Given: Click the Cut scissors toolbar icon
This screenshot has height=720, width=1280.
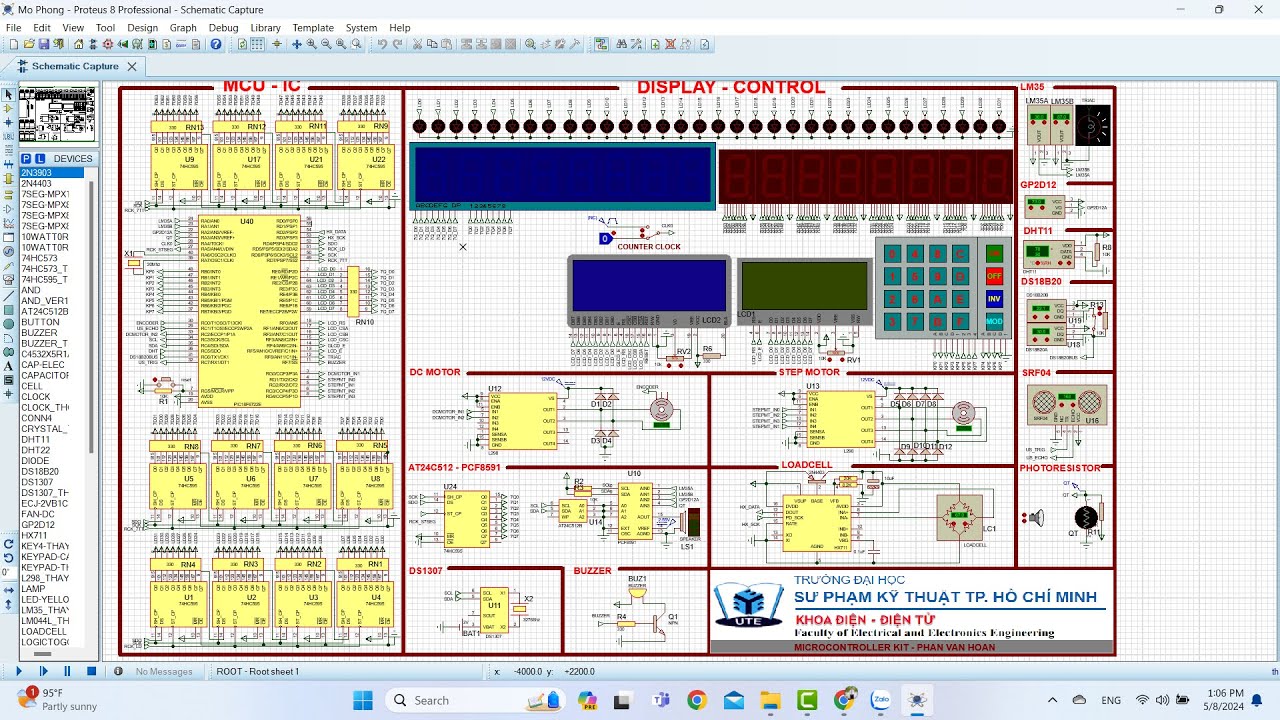Looking at the screenshot, I should pos(418,44).
